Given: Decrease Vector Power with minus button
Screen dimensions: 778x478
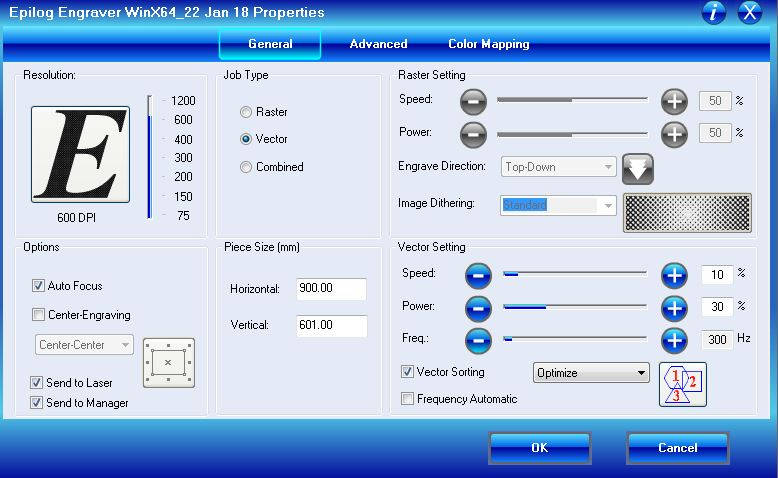Looking at the screenshot, I should coord(478,308).
